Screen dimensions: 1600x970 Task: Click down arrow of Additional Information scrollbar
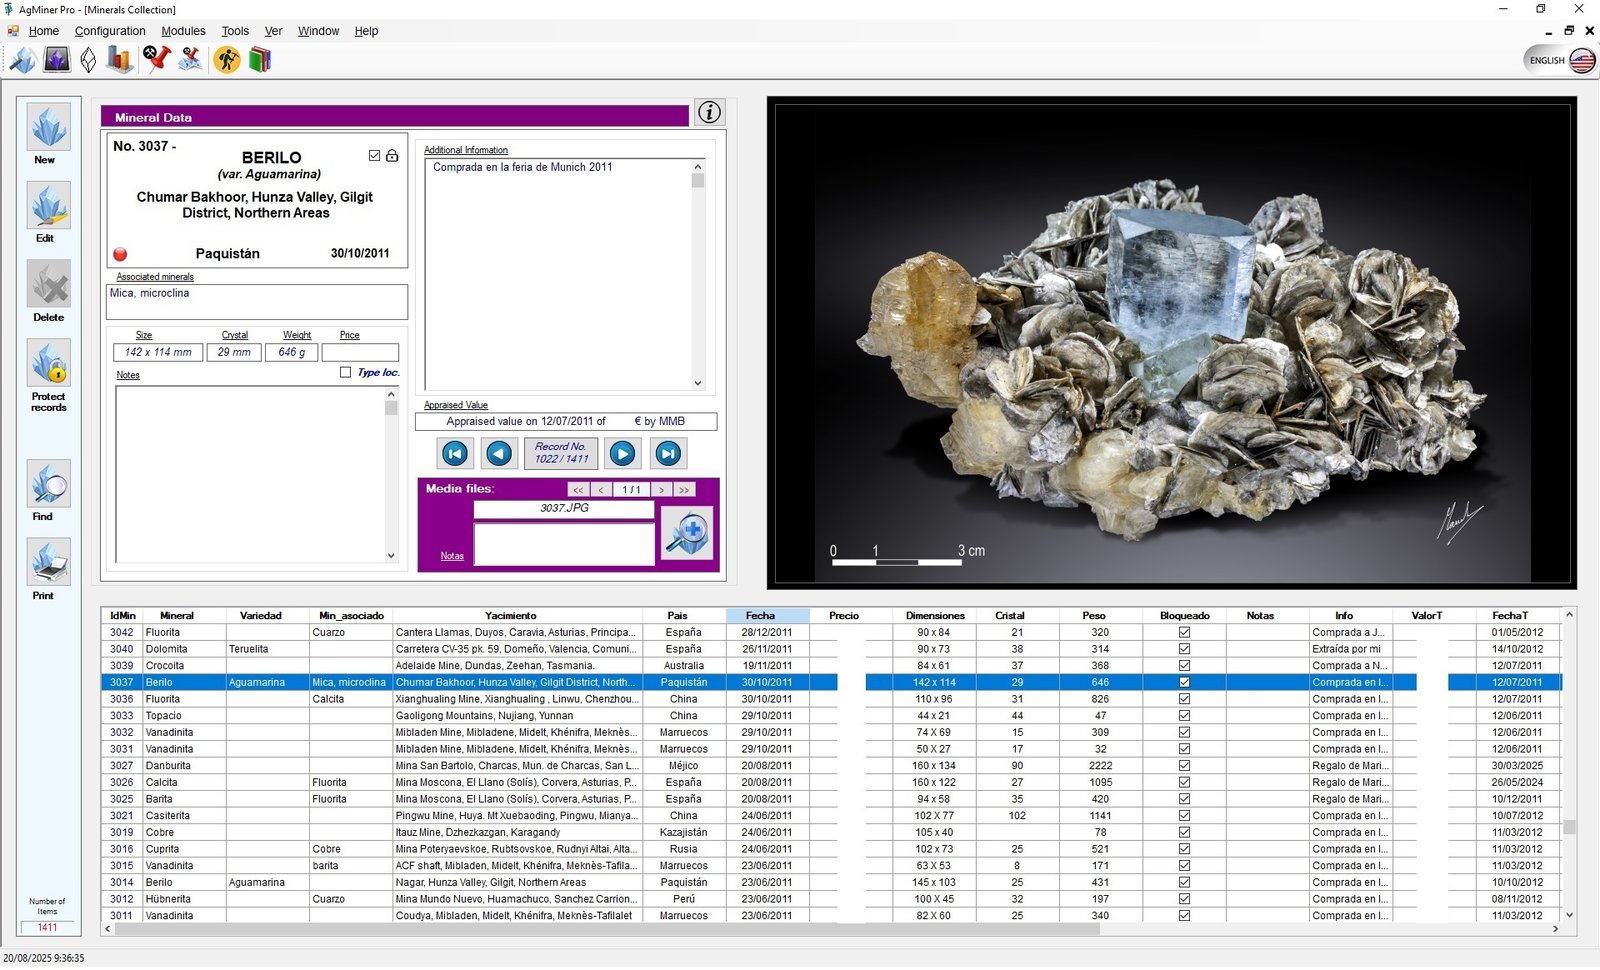click(698, 383)
